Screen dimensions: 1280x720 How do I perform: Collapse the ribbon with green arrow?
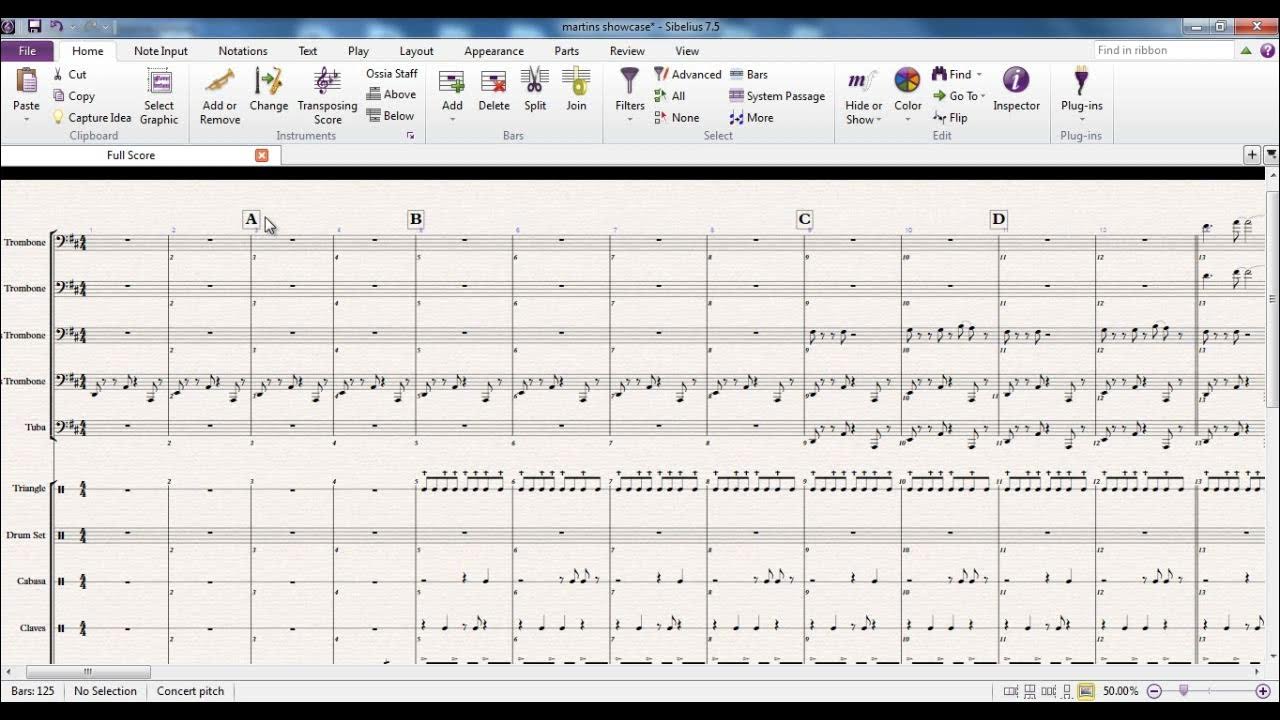1246,51
